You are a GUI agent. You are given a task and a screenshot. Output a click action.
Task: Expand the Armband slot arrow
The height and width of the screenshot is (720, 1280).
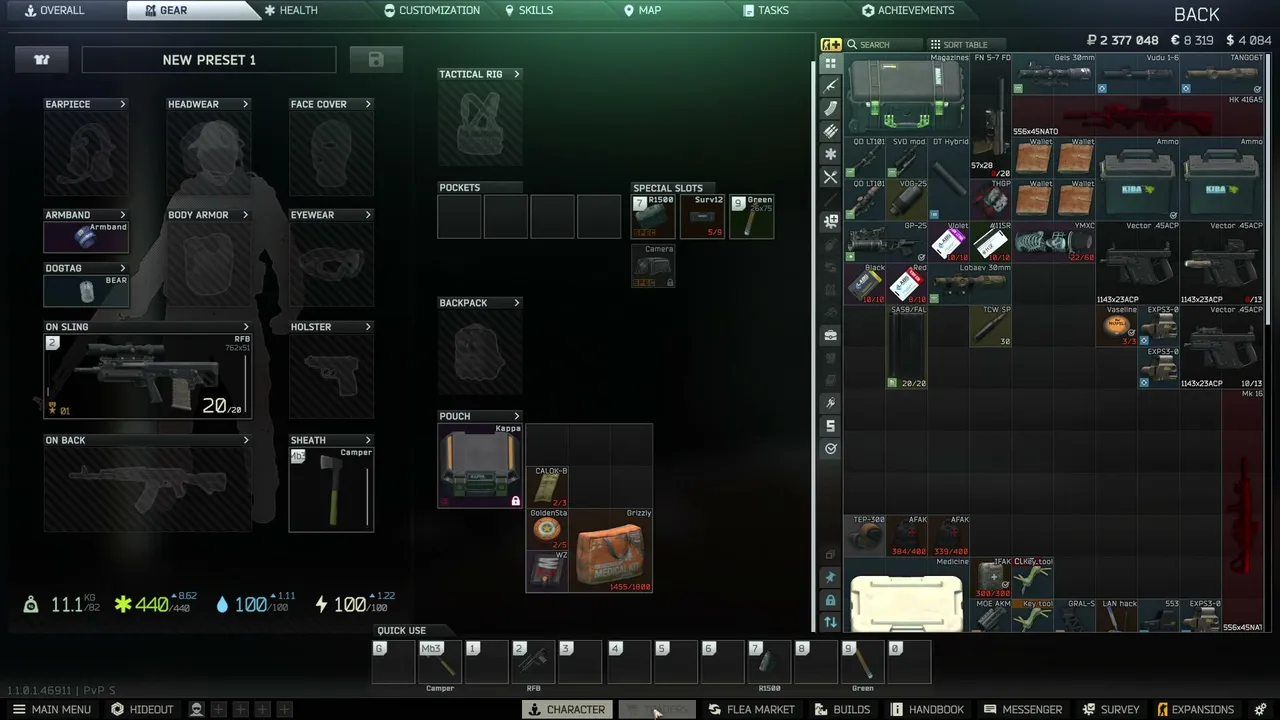click(x=123, y=215)
